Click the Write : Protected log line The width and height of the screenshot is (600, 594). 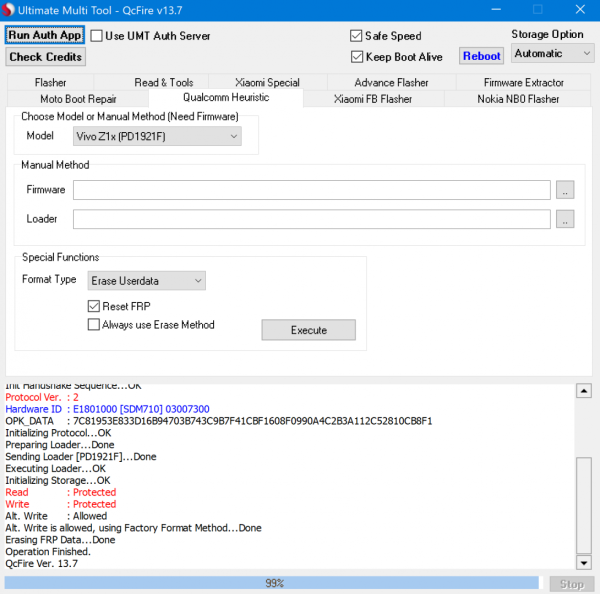pyautogui.click(x=60, y=504)
